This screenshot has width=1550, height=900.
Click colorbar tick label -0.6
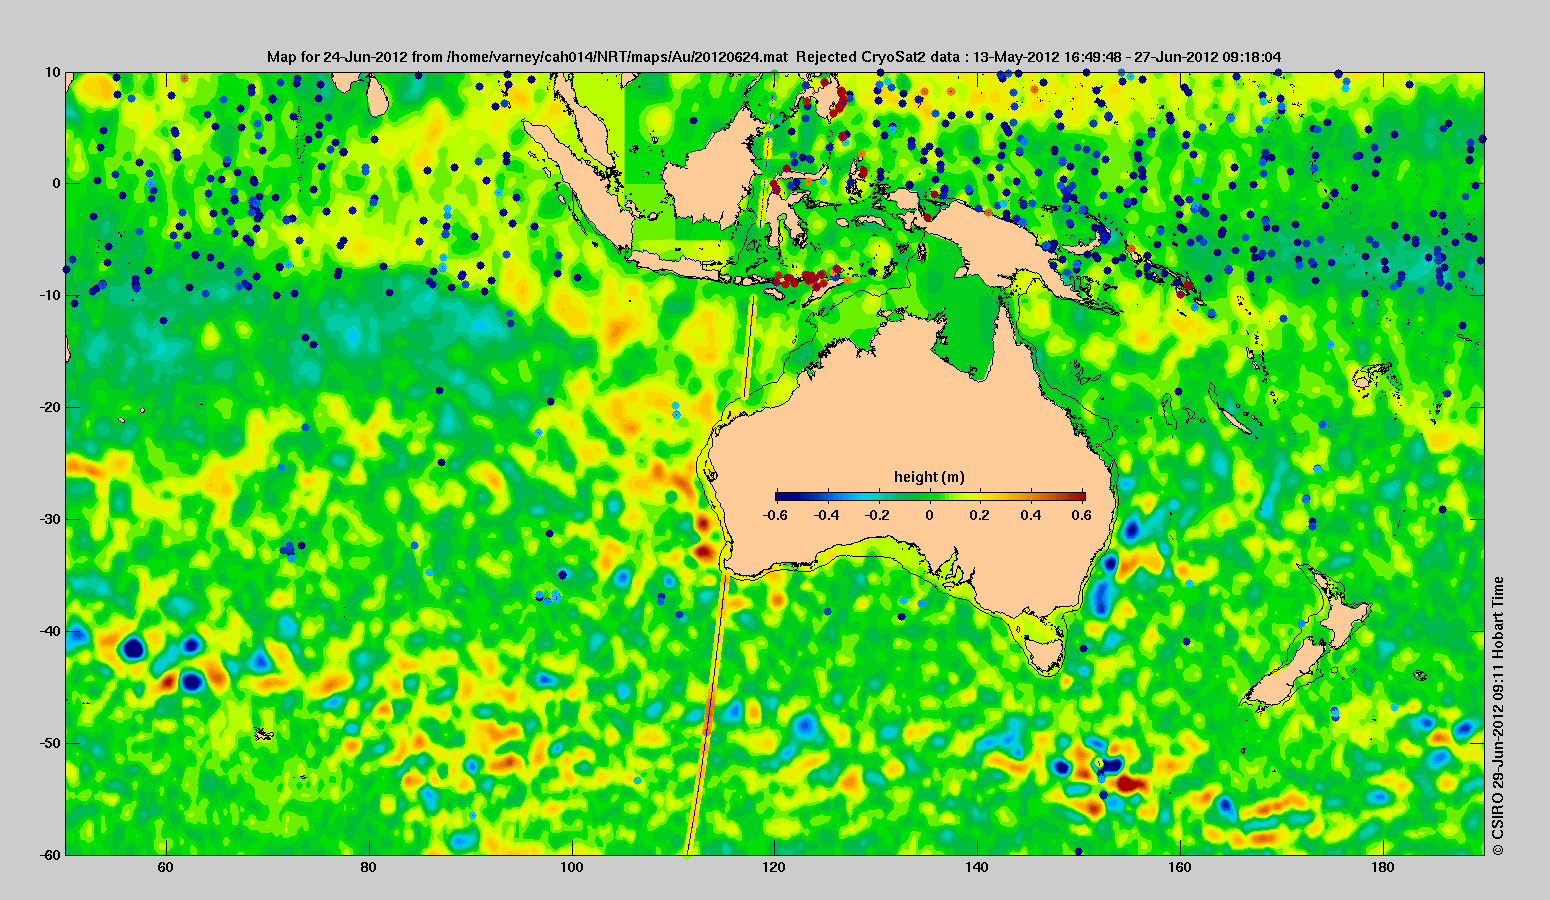click(774, 515)
